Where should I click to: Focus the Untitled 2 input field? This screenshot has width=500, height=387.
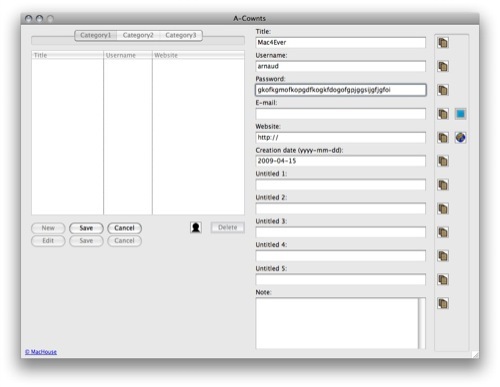point(341,209)
